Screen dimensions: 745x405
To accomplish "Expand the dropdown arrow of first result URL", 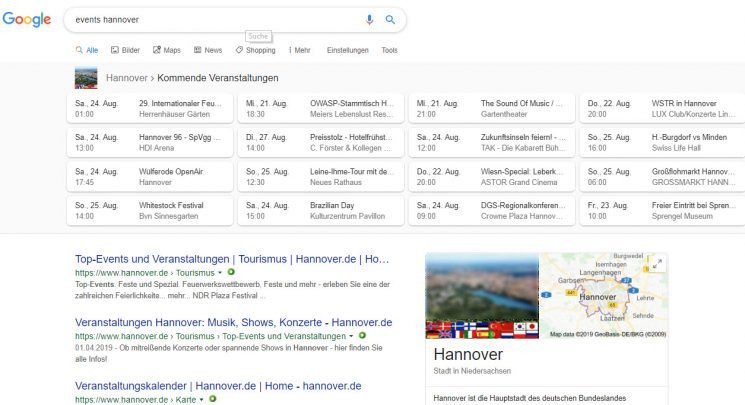I will [220, 273].
